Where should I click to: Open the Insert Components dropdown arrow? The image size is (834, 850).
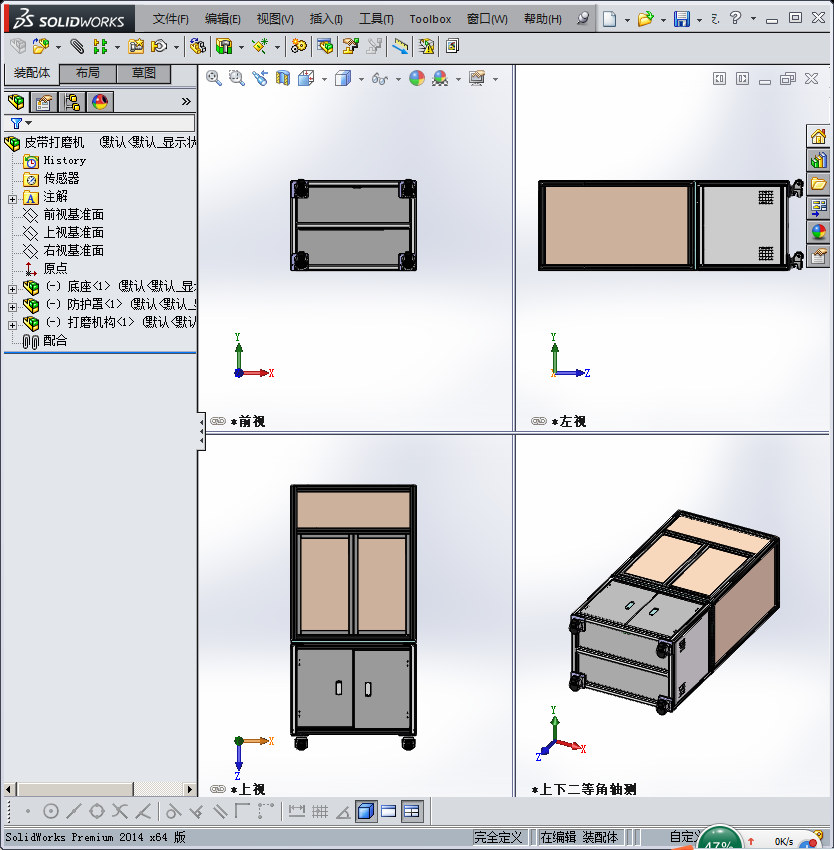58,47
